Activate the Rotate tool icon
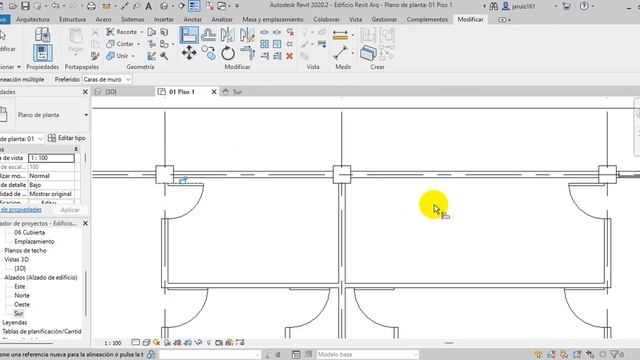640x360 pixels. coord(228,53)
